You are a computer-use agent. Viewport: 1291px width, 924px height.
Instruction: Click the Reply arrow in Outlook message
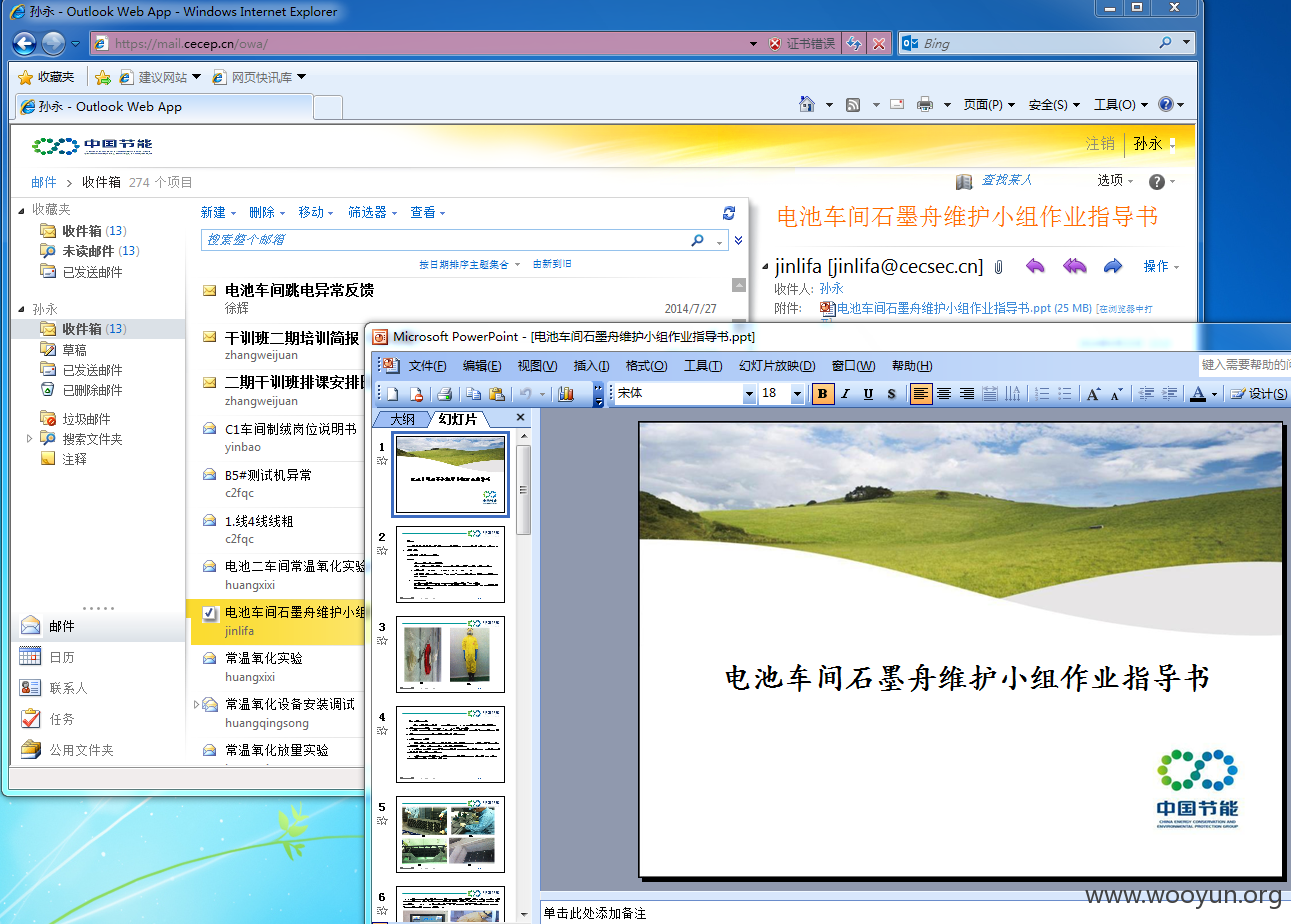tap(1035, 266)
